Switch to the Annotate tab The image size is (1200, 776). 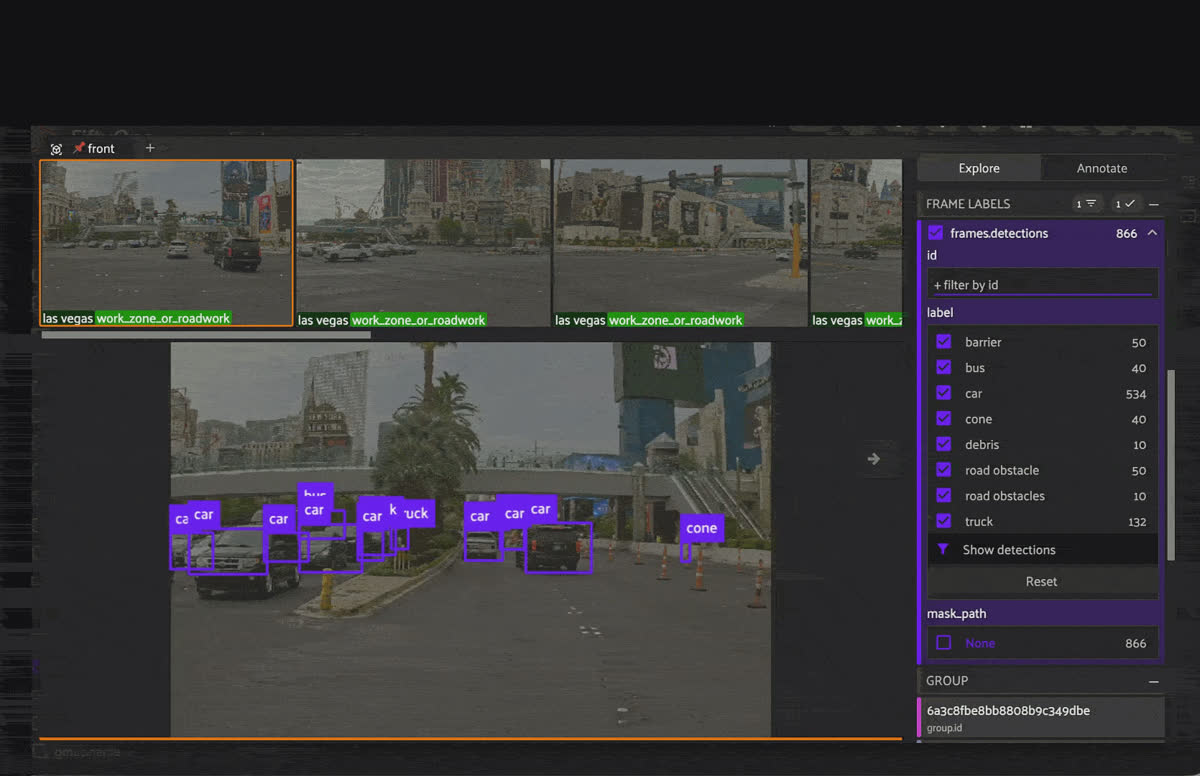pyautogui.click(x=1102, y=168)
